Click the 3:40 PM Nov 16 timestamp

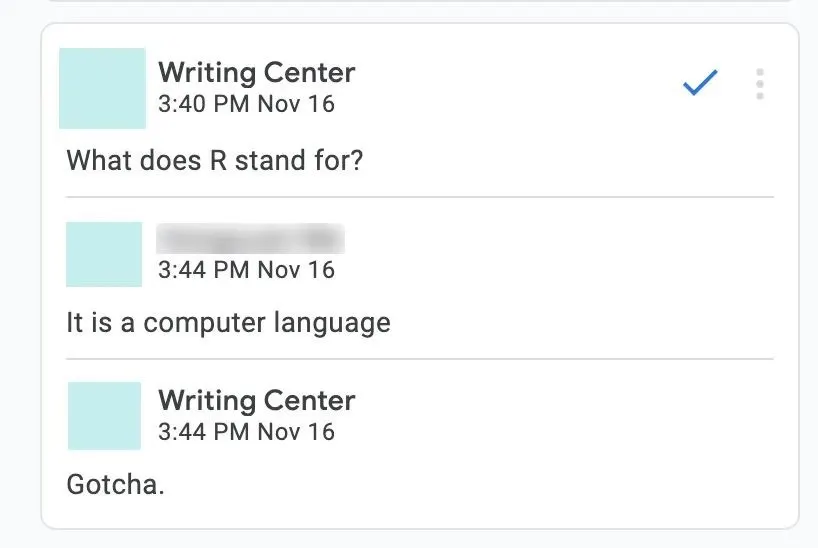click(x=246, y=103)
